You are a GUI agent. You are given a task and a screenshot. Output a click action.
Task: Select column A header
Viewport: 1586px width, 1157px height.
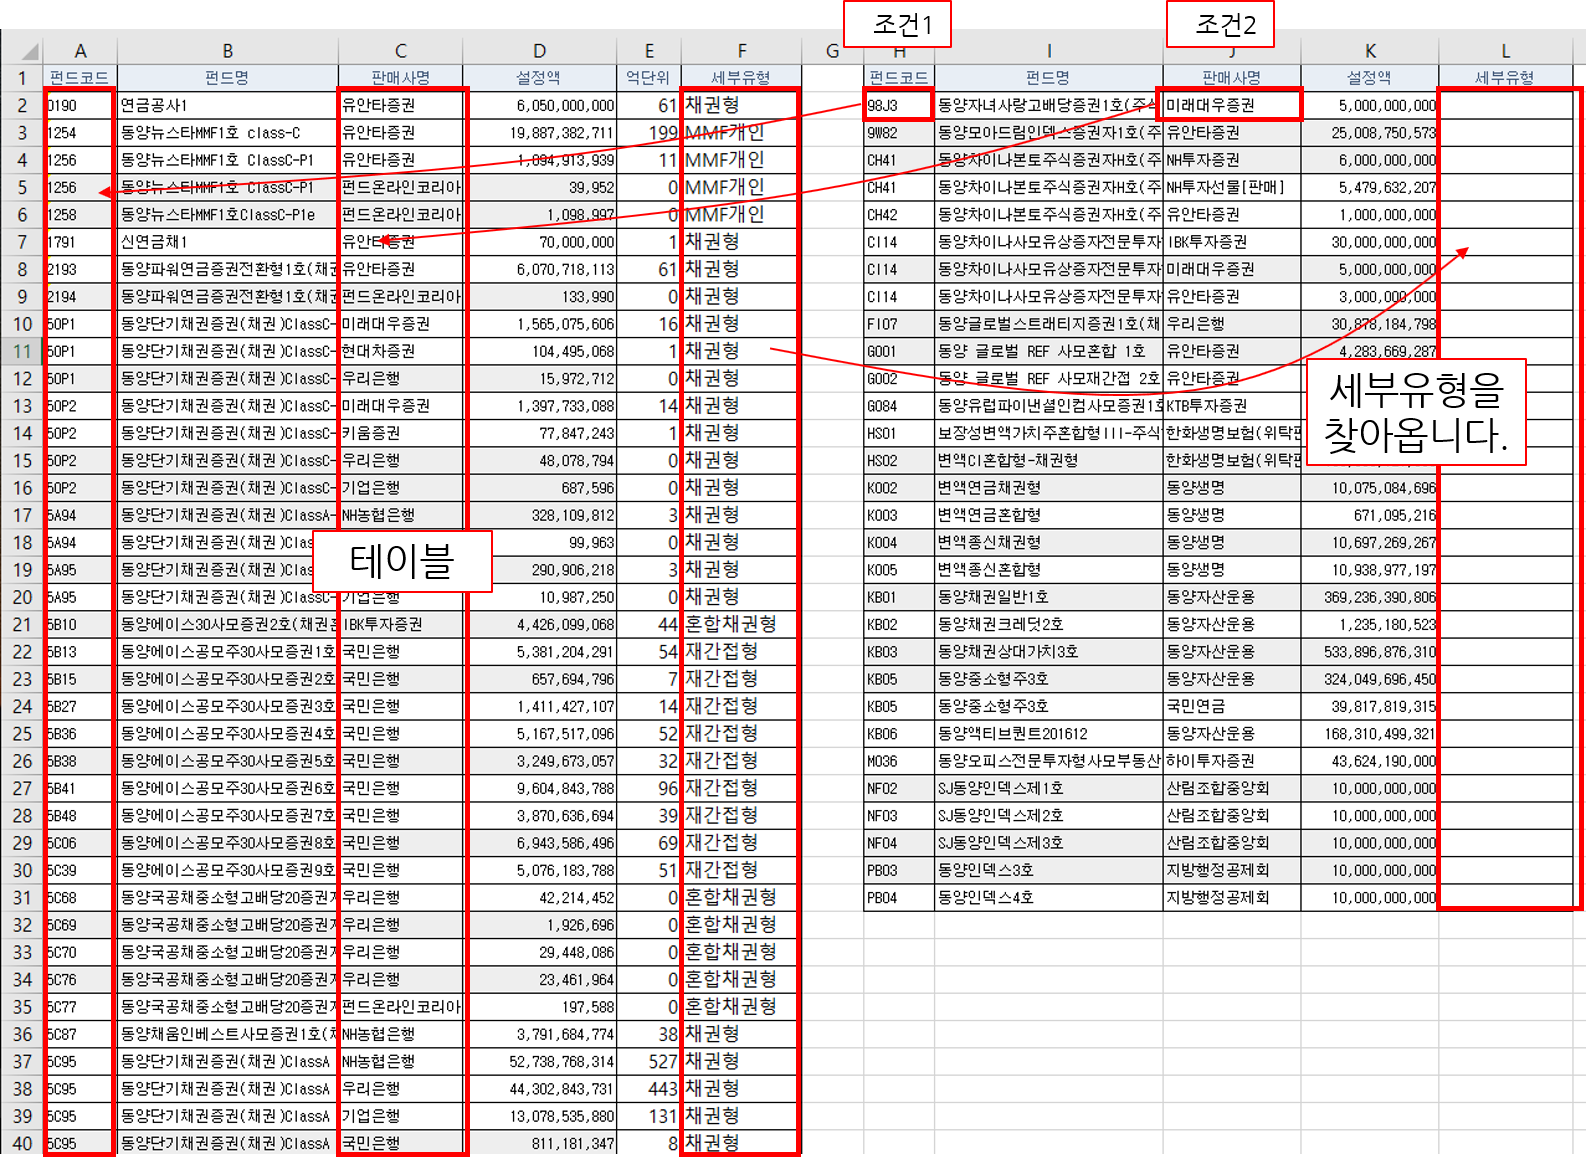coord(80,51)
